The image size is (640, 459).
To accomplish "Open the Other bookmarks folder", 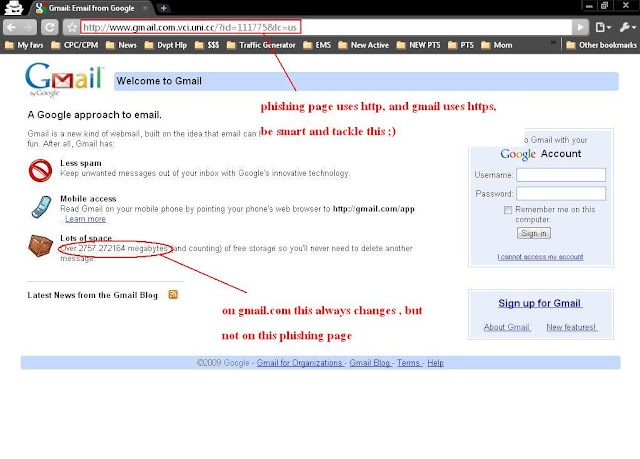I will (602, 45).
